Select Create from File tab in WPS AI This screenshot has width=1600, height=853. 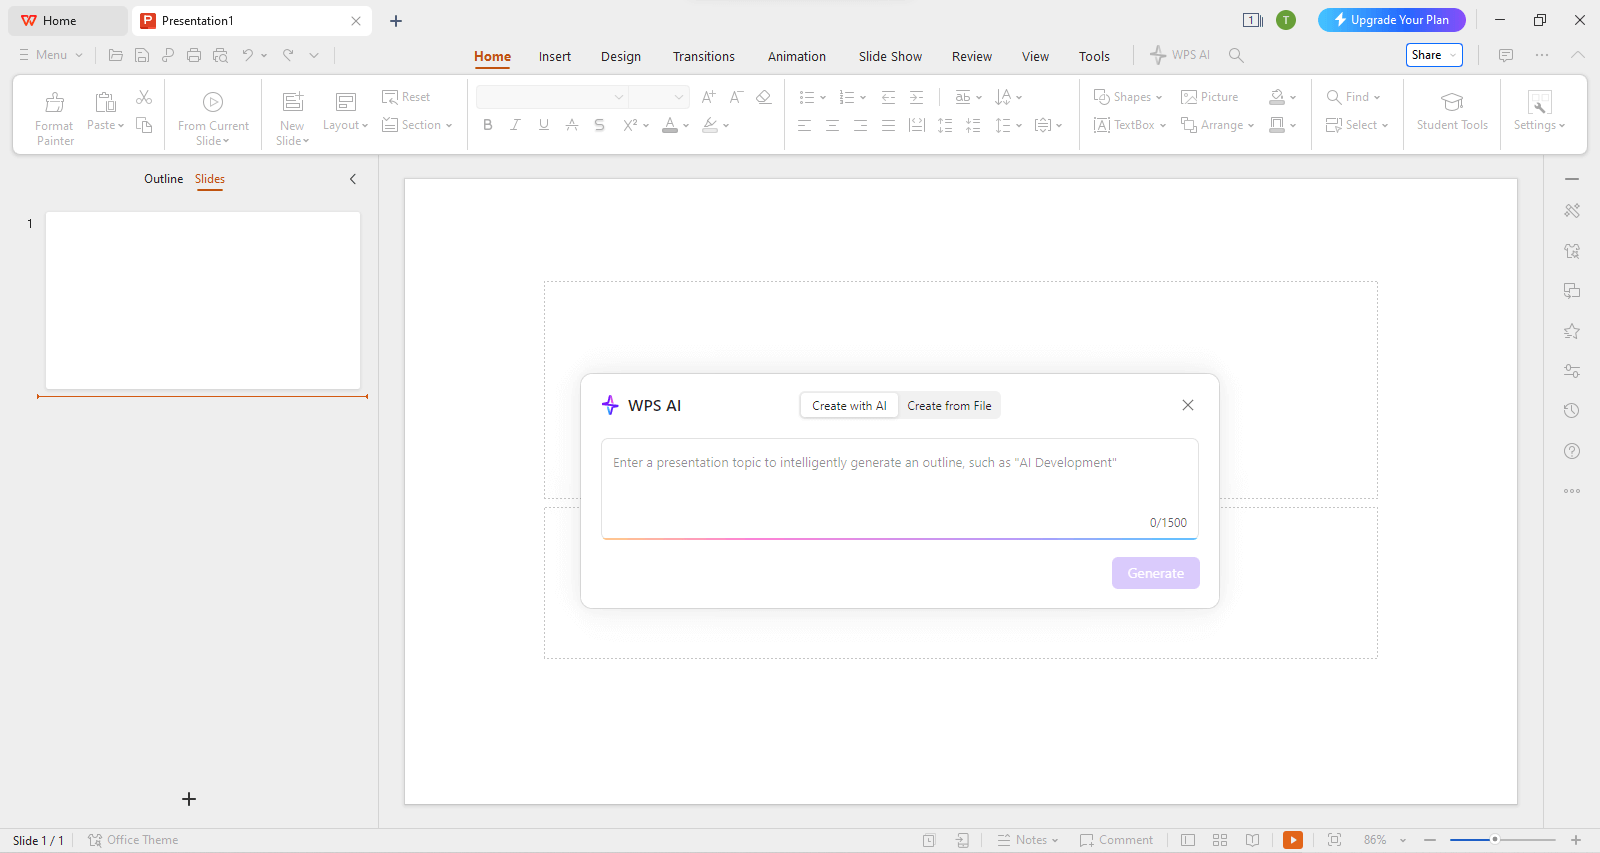pos(950,406)
